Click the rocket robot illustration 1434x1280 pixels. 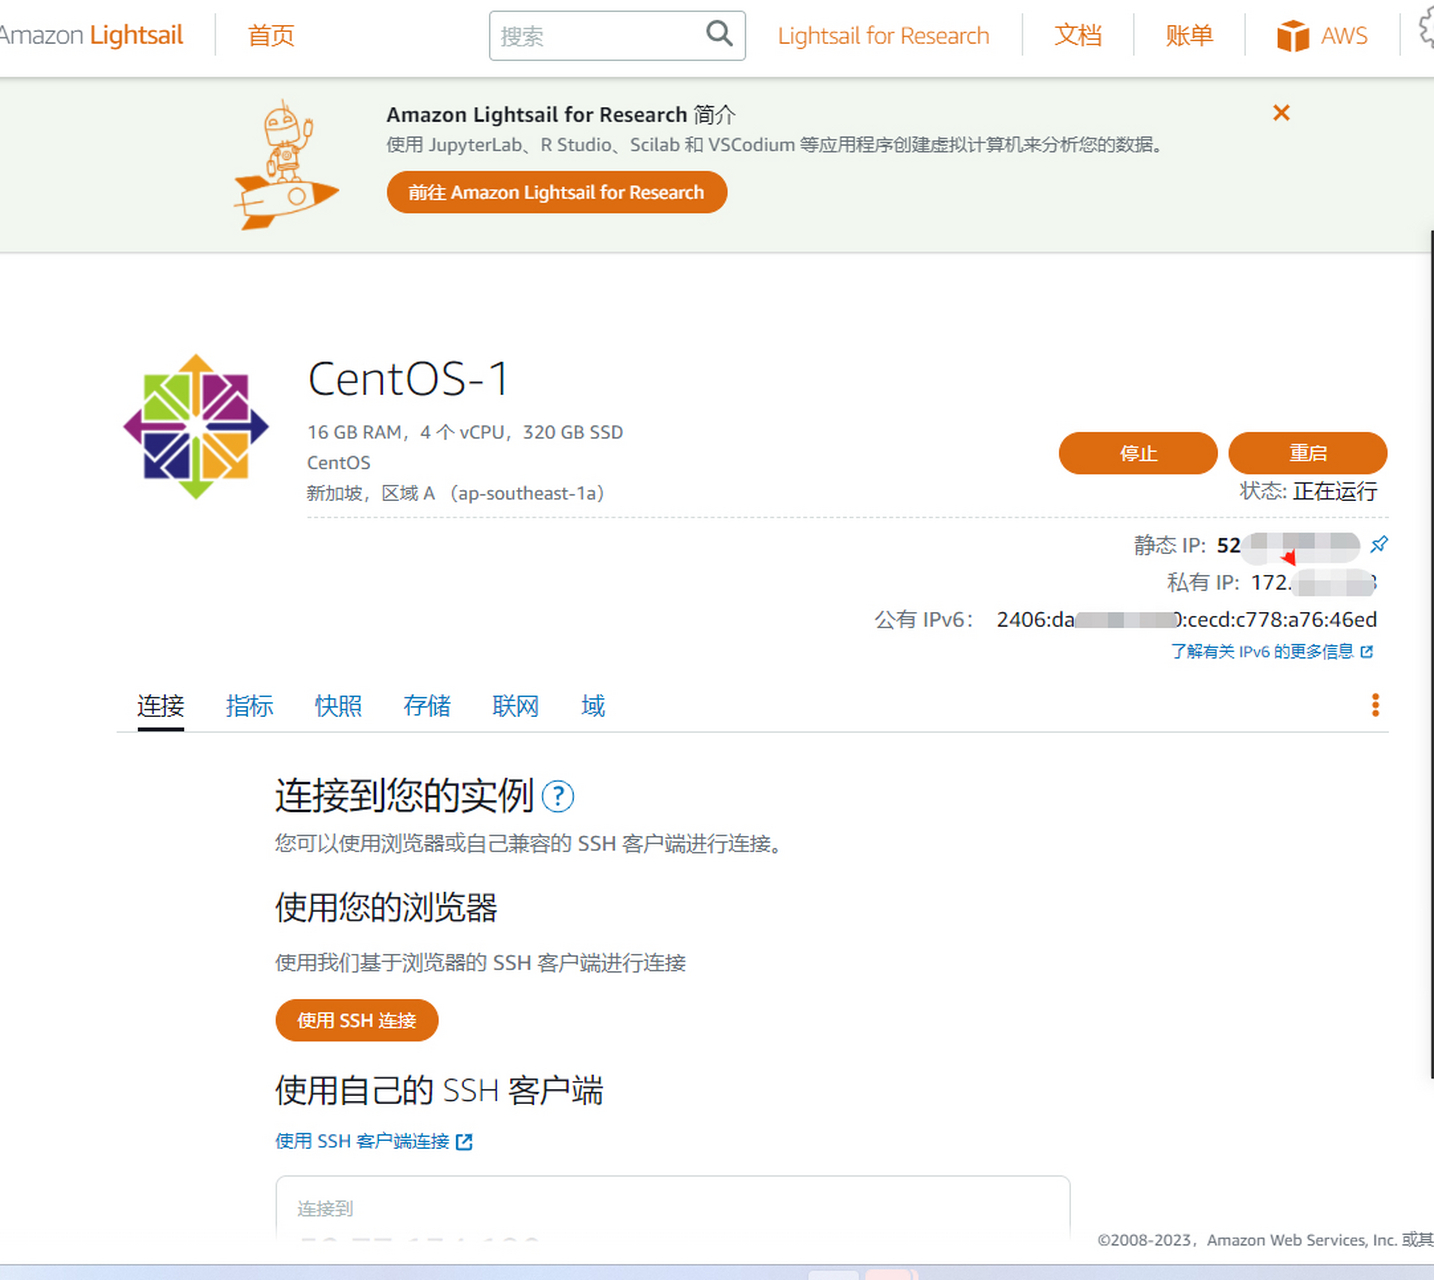286,165
